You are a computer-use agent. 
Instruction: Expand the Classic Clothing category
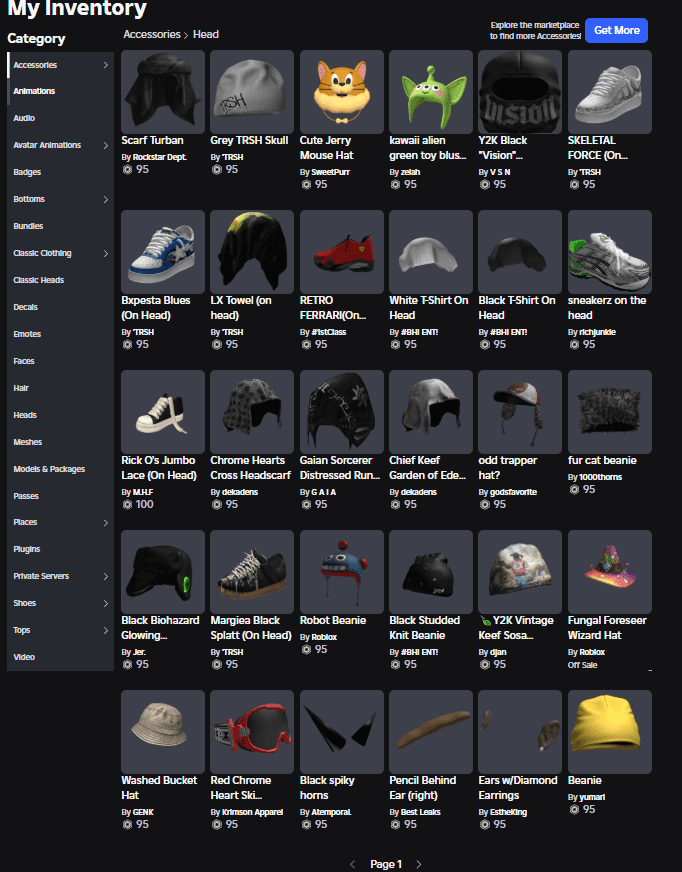coord(106,254)
